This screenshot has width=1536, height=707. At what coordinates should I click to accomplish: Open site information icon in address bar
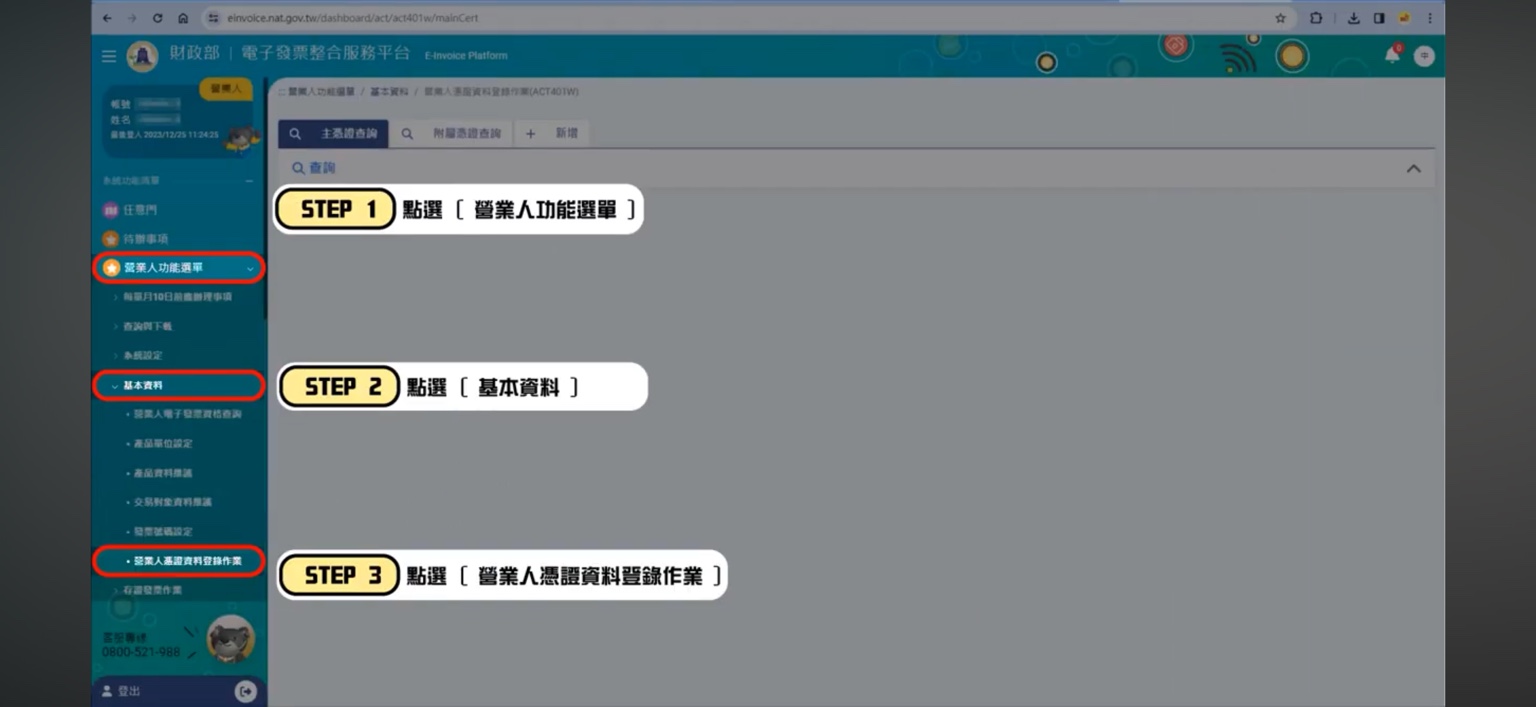click(x=212, y=18)
